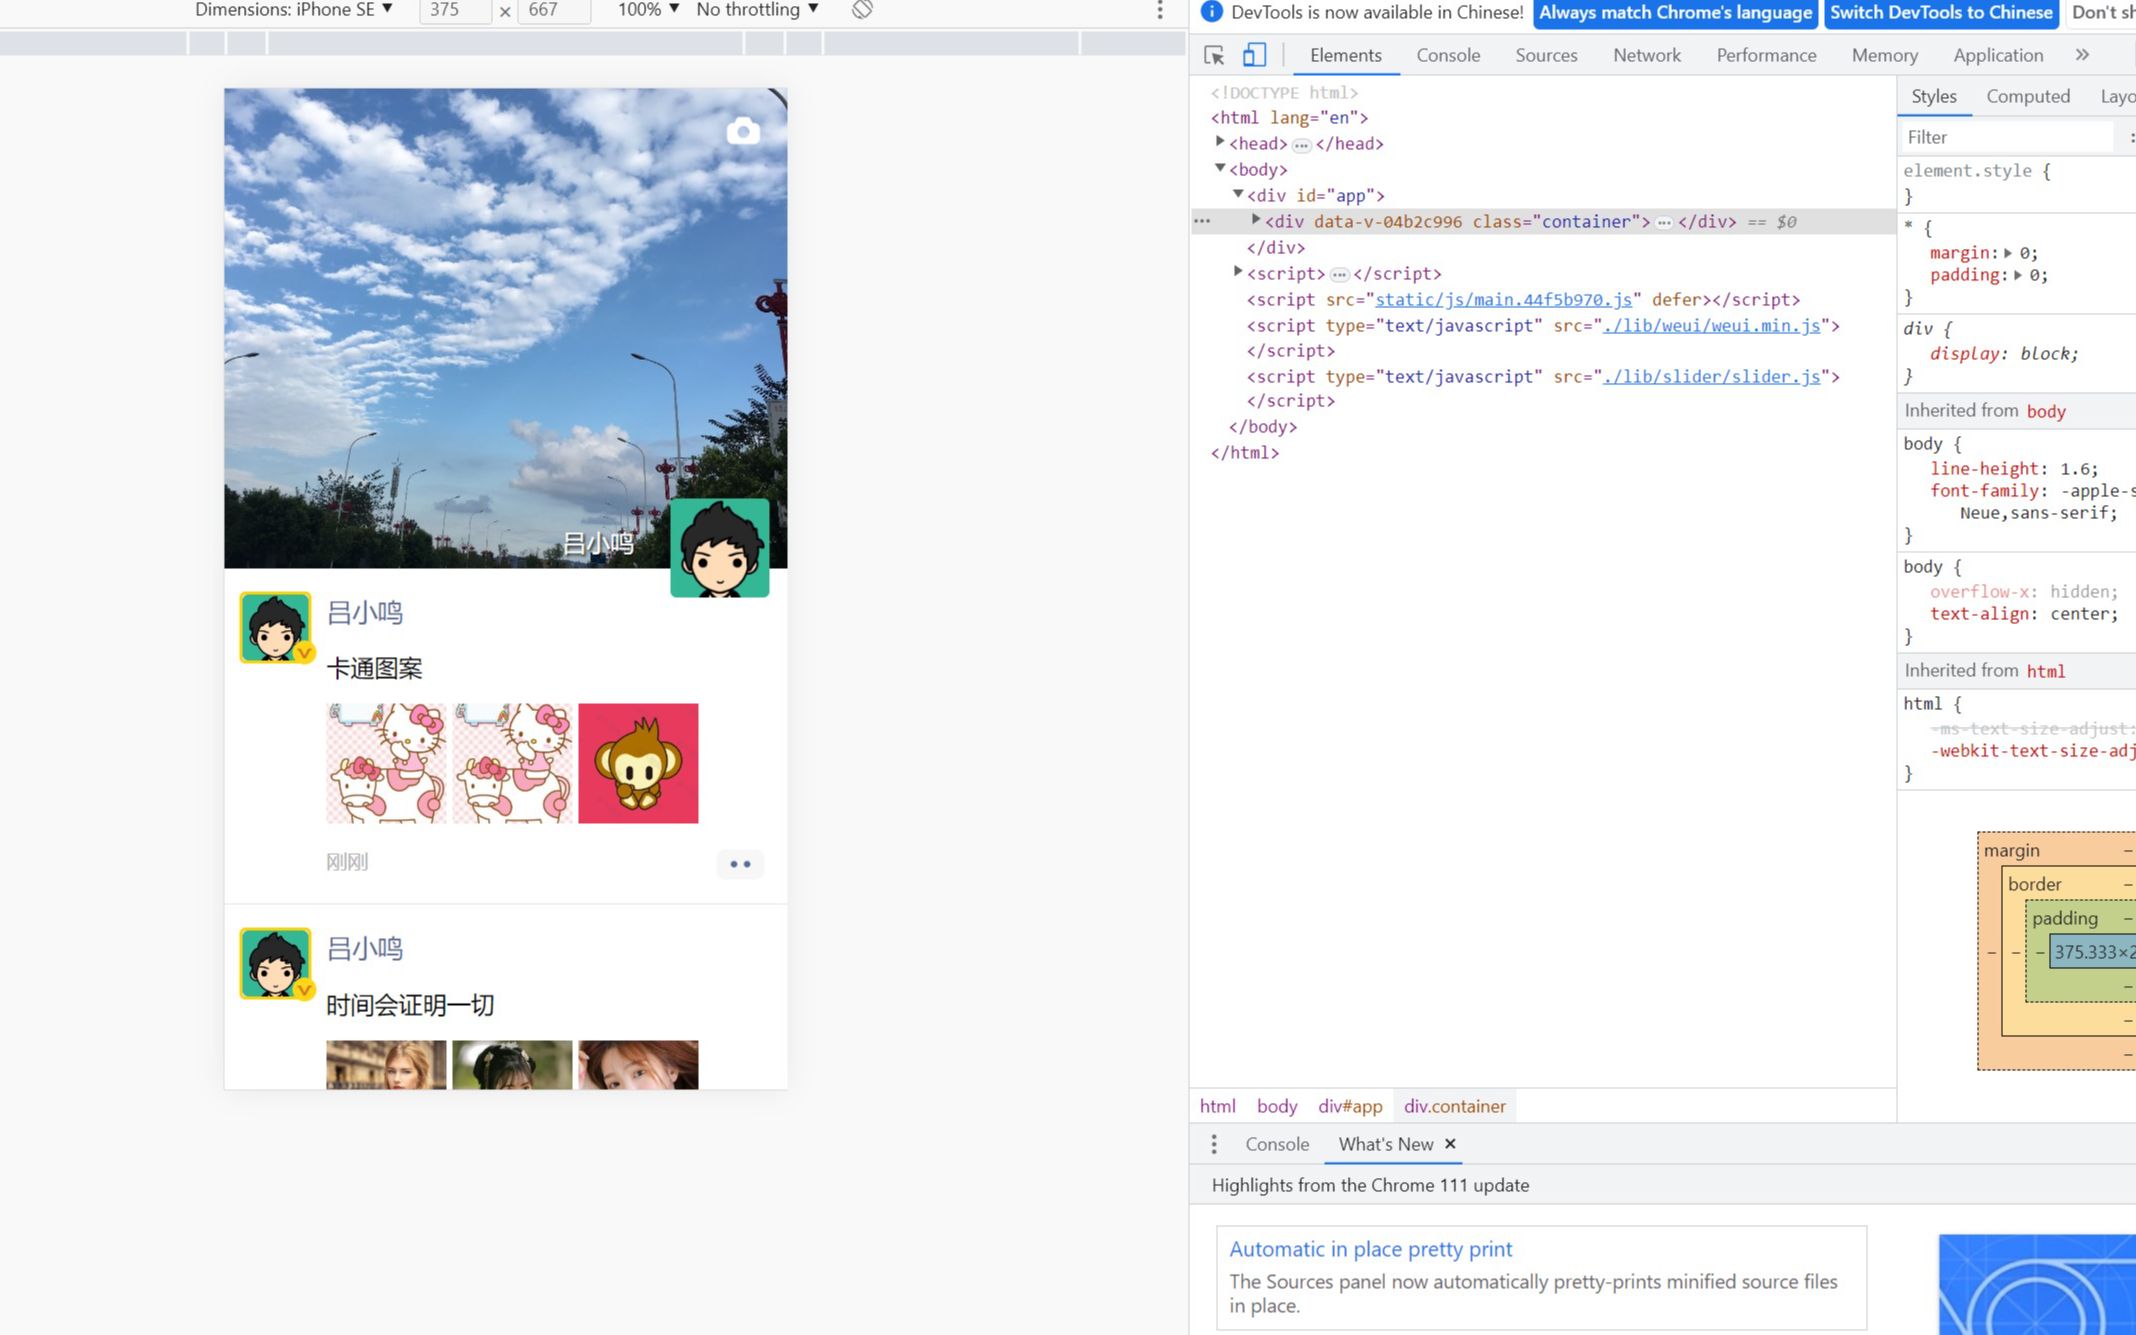Open Automatic in place pretty print link
Image resolution: width=2136 pixels, height=1335 pixels.
1370,1249
